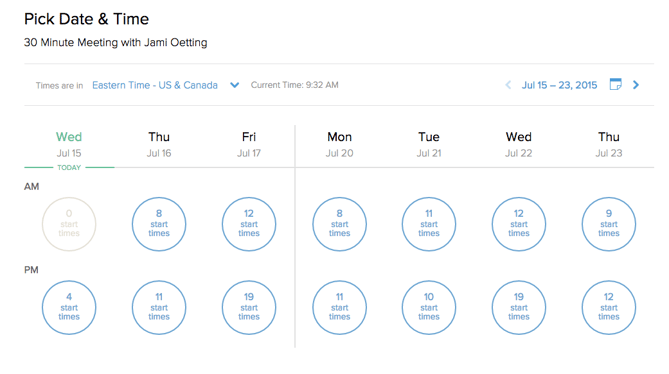This screenshot has width=669, height=374.
Task: Click the Mon Jul 20 column header
Action: 339,145
